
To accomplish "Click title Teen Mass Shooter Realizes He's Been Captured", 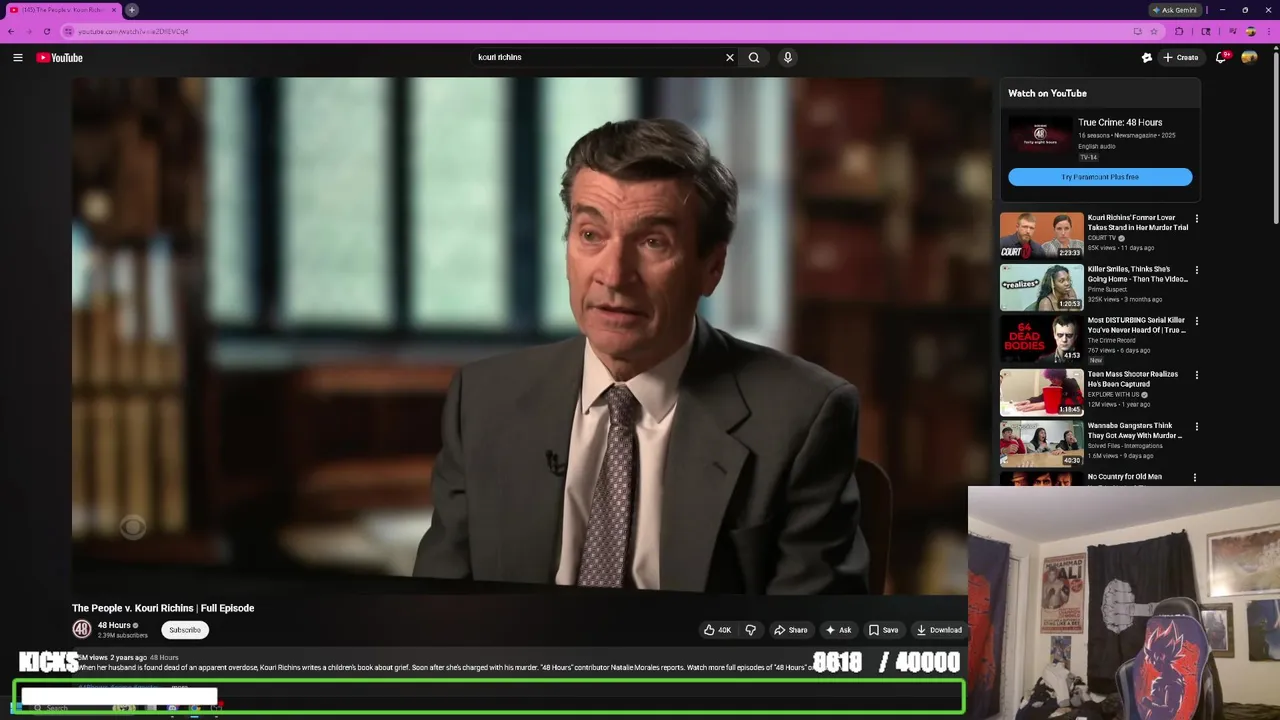I will 1133,379.
